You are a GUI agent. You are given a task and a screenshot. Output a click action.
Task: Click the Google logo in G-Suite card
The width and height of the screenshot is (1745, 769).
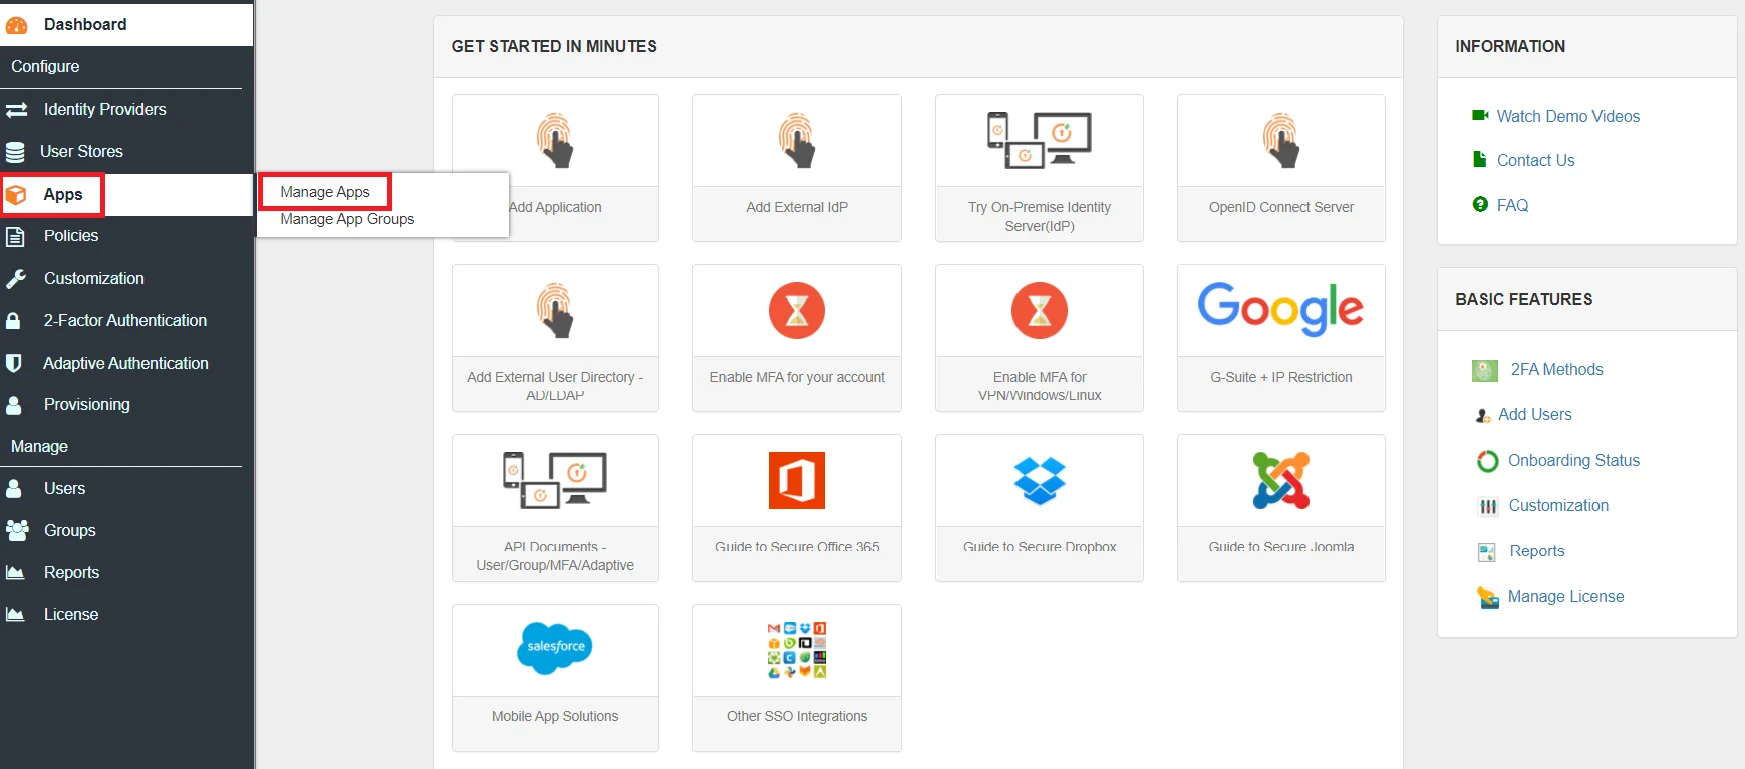click(x=1281, y=308)
